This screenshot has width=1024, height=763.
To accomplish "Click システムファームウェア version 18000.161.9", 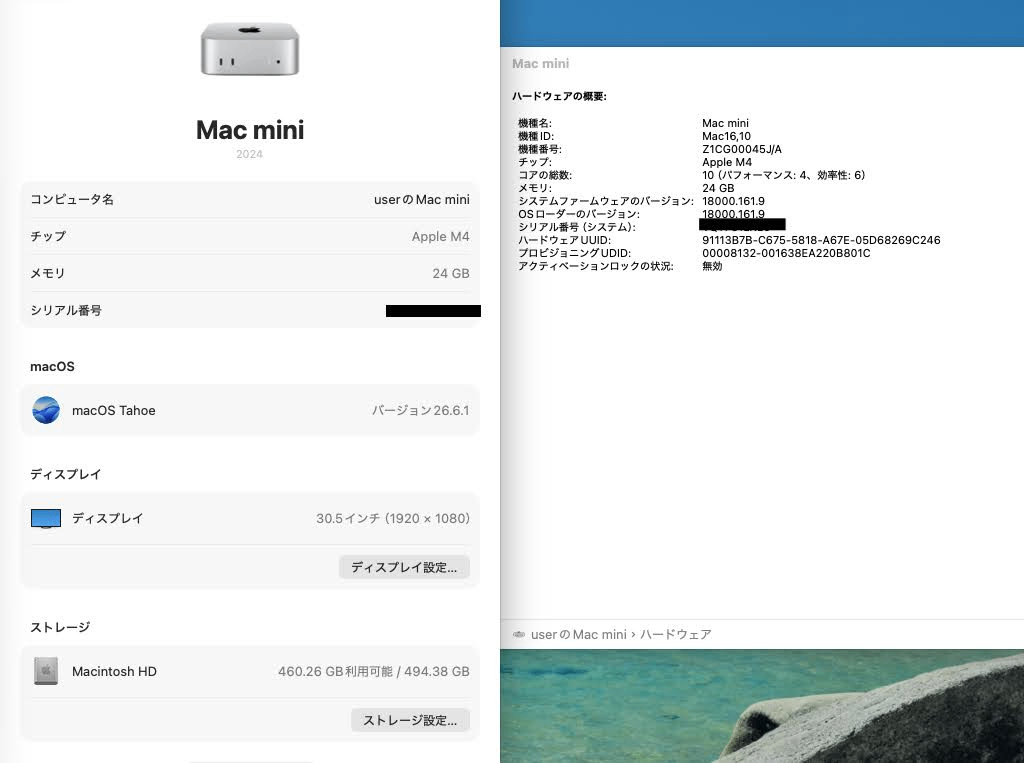I will coord(733,201).
